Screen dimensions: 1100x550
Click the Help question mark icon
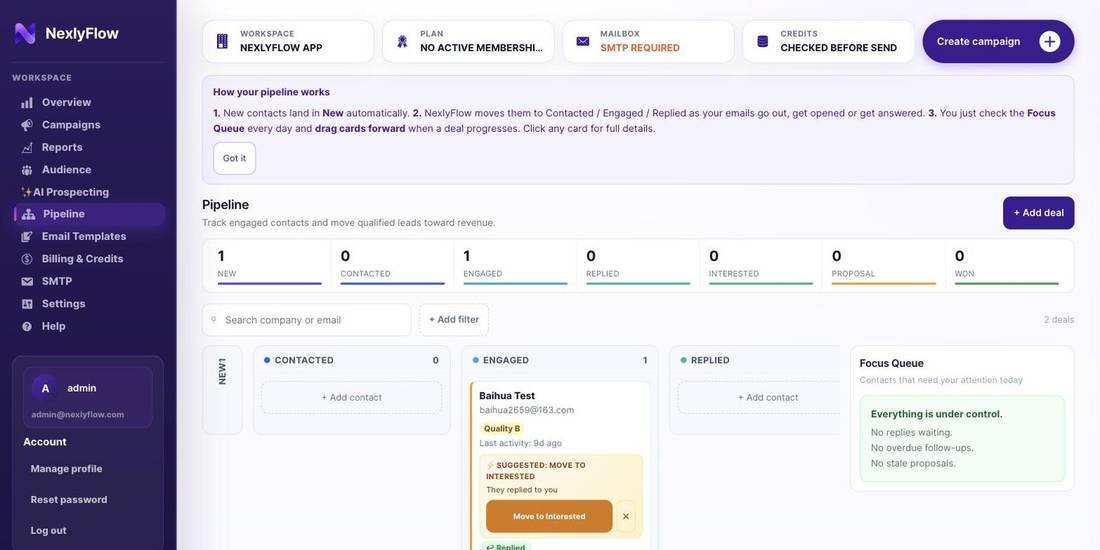(x=27, y=326)
